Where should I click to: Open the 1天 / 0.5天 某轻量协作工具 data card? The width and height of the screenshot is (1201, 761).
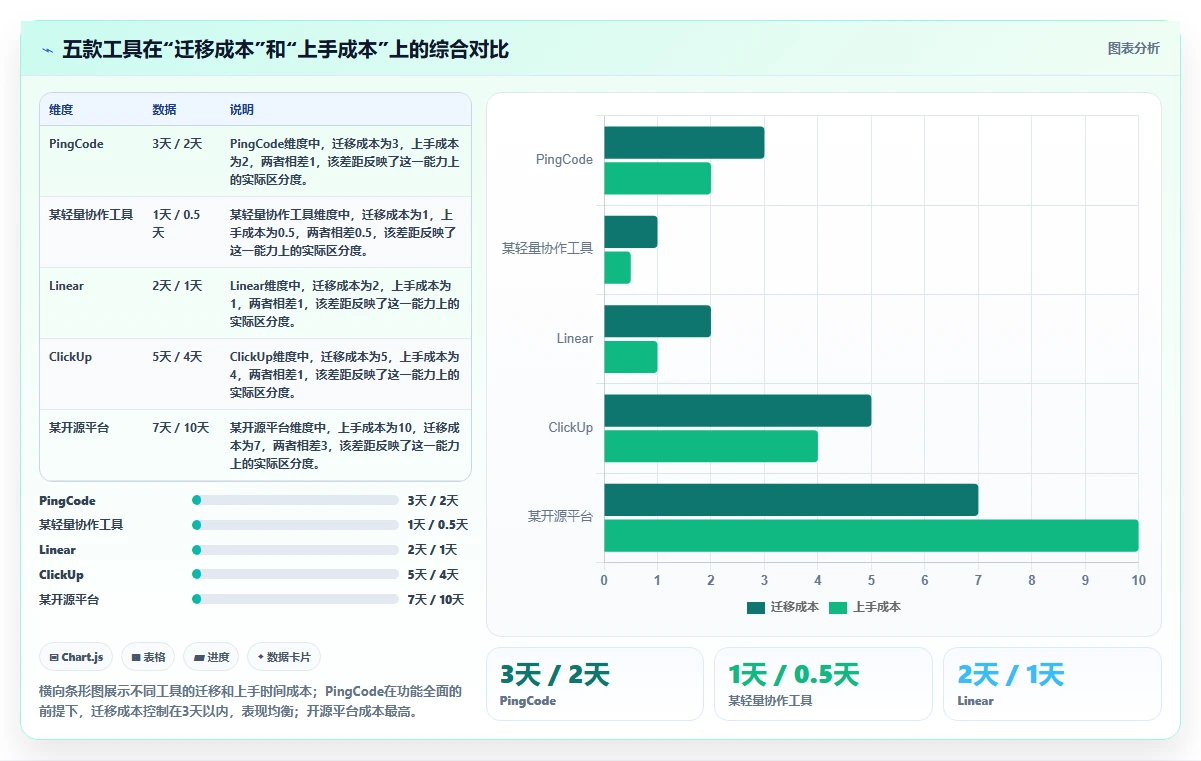823,684
